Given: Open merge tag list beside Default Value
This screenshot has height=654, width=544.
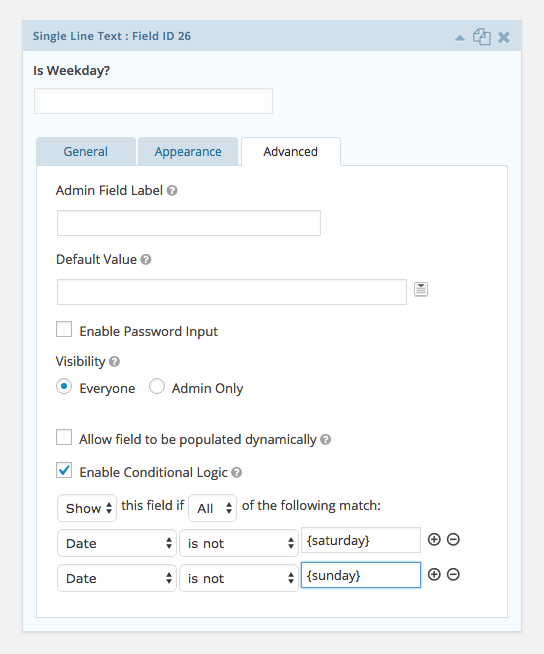Looking at the screenshot, I should (421, 289).
